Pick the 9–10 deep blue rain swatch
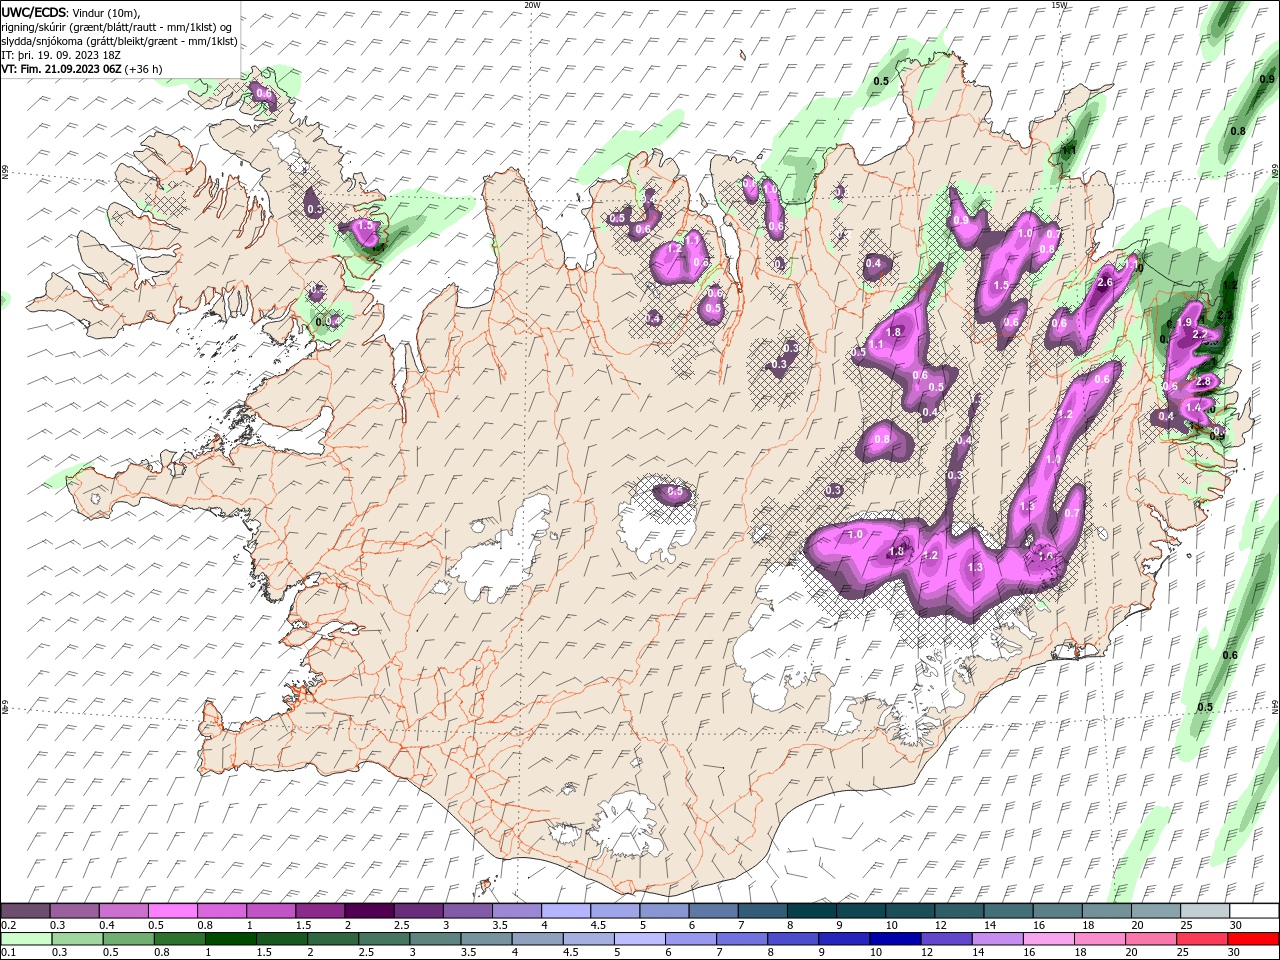The height and width of the screenshot is (960, 1280). pos(843,939)
